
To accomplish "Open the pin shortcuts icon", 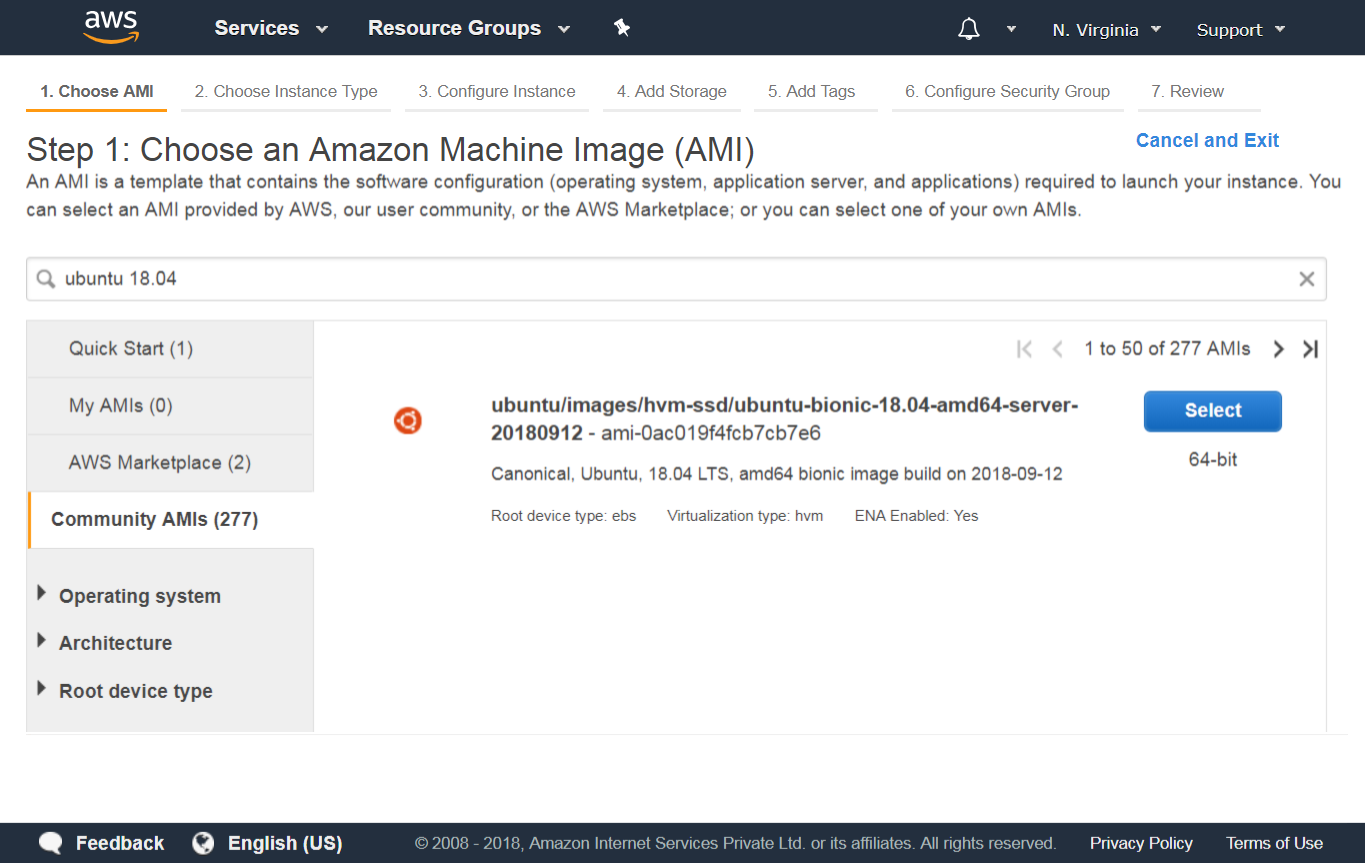I will [622, 28].
